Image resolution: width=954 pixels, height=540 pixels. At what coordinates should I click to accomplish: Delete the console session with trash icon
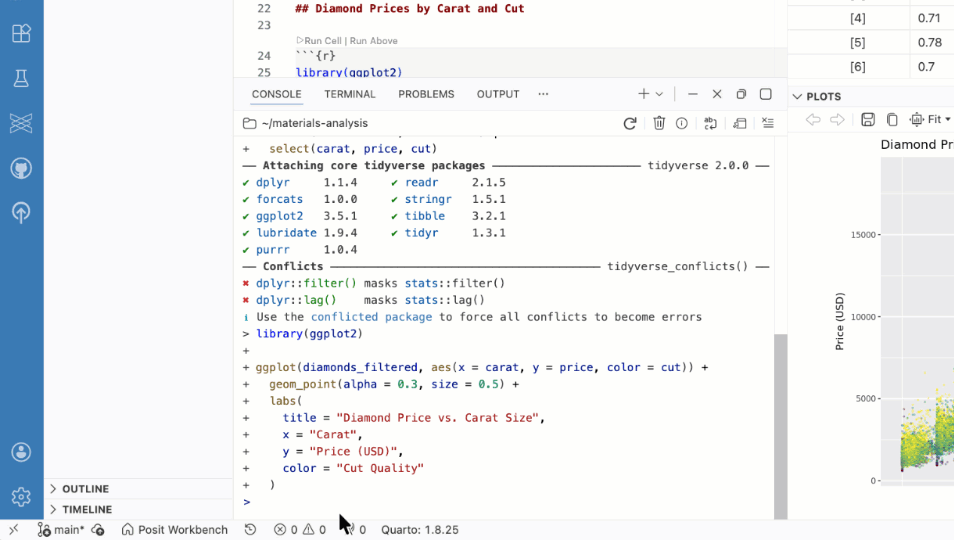(x=659, y=124)
